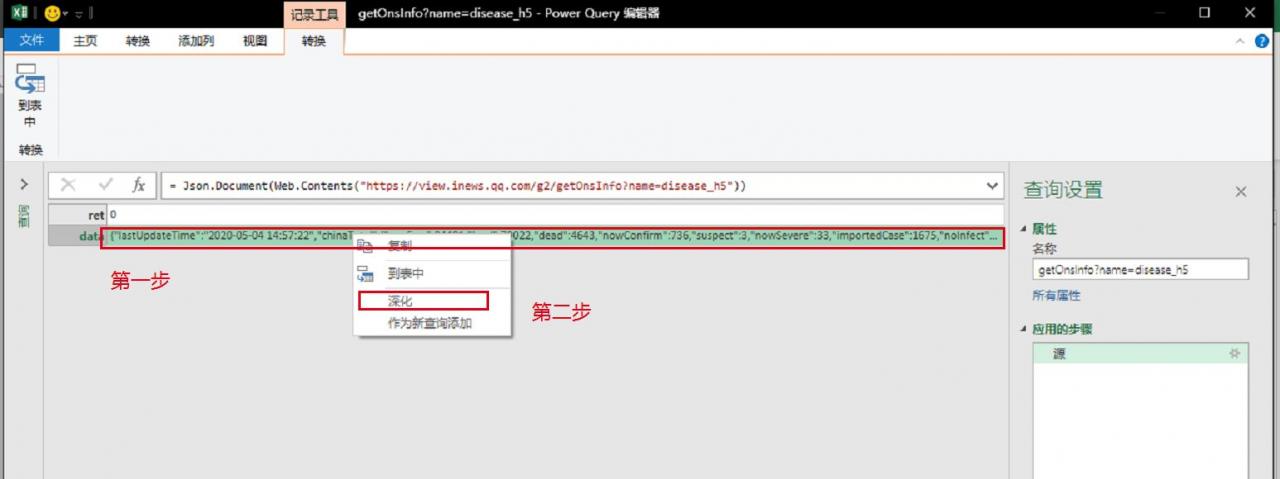Click the vertical 查询 pane label

24,216
